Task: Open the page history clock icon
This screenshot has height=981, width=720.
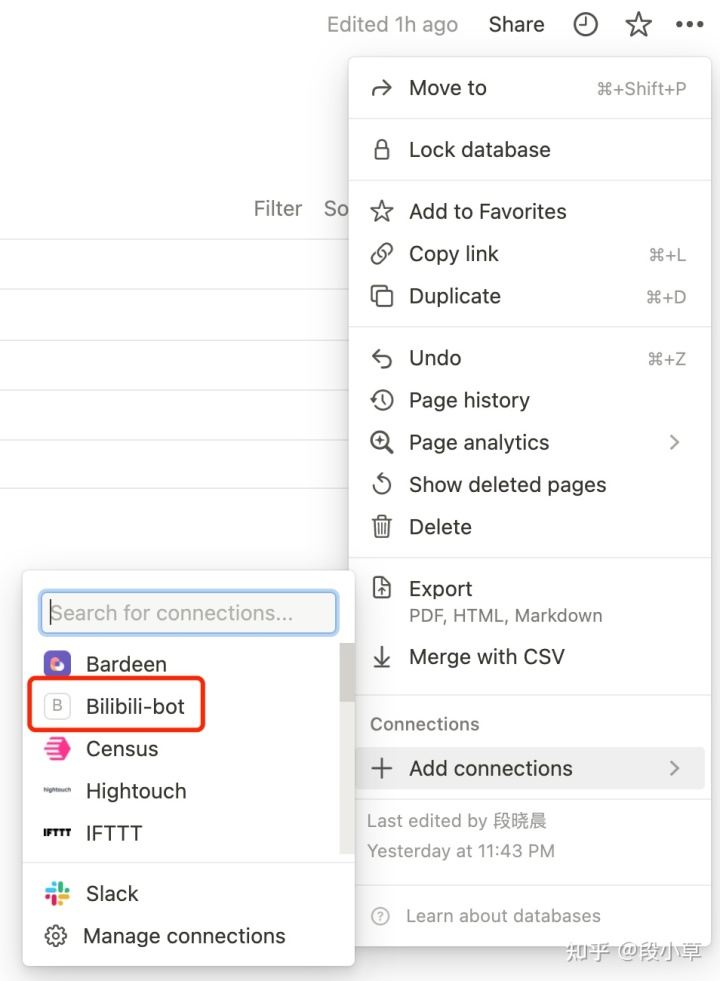Action: tap(585, 25)
